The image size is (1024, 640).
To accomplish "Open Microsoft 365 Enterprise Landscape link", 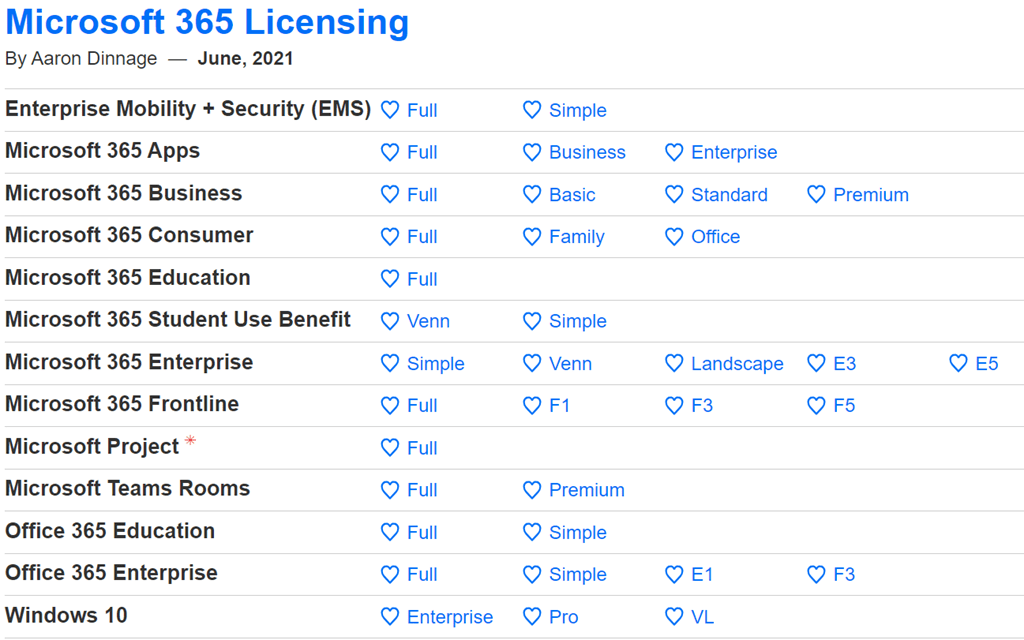I will pyautogui.click(x=737, y=364).
